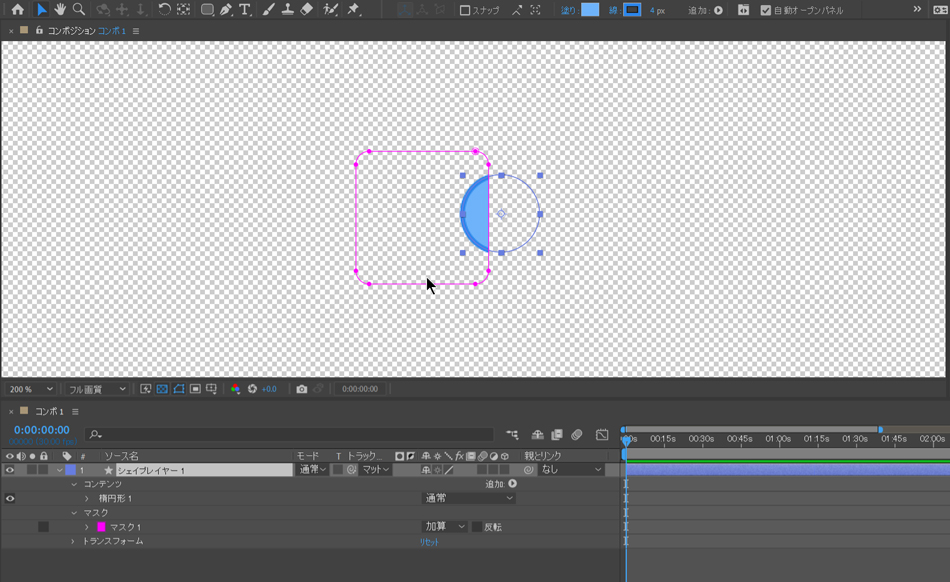950x582 pixels.
Task: Expand the トランスフォーム property group
Action: coord(72,541)
